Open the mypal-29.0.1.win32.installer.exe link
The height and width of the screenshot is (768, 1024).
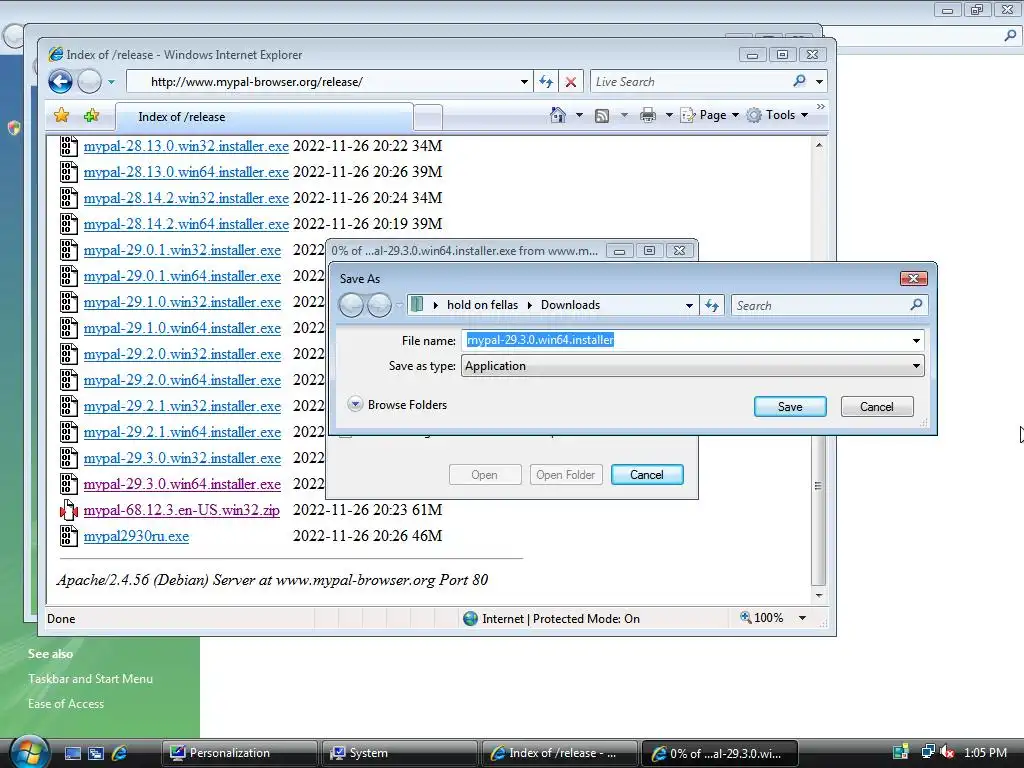tap(182, 251)
